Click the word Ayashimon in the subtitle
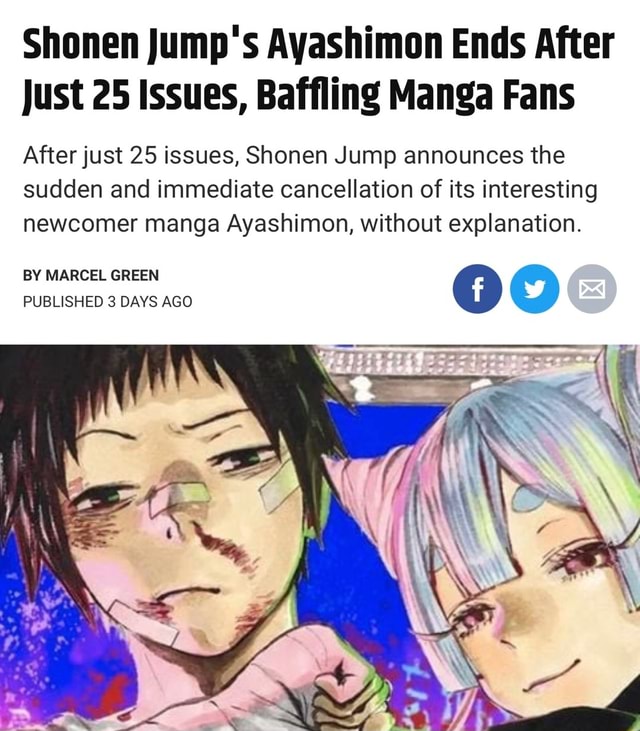This screenshot has height=731, width=640. click(x=288, y=224)
